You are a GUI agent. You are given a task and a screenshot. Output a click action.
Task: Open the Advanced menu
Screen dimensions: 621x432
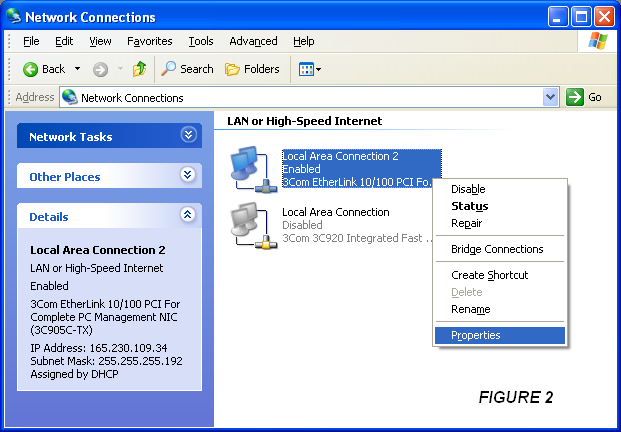(253, 41)
